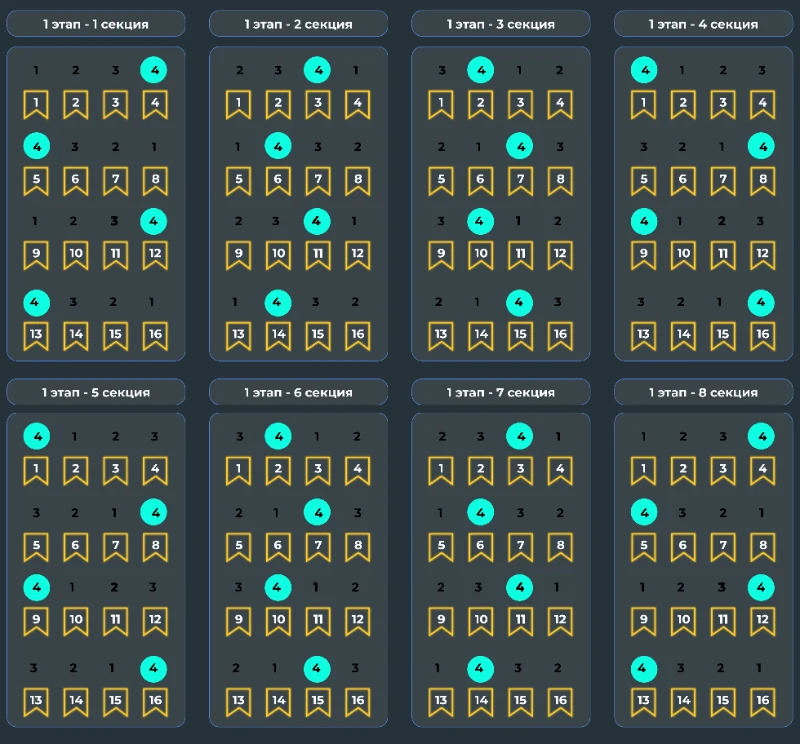Click number 3 above bookmark 4 in 4 секция
Viewport: 800px width, 744px height.
762,70
